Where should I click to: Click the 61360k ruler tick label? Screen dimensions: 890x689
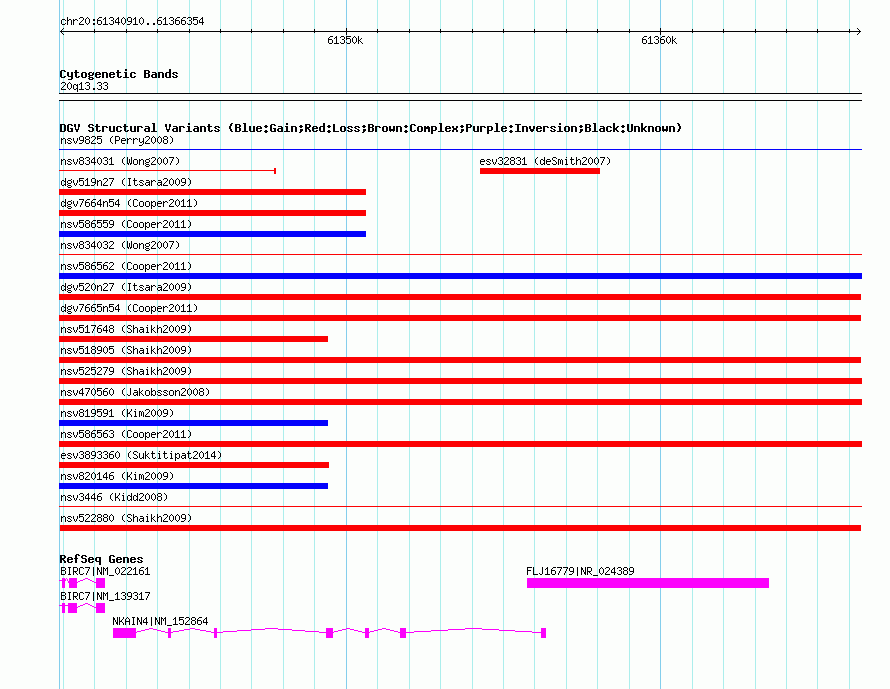click(x=659, y=40)
